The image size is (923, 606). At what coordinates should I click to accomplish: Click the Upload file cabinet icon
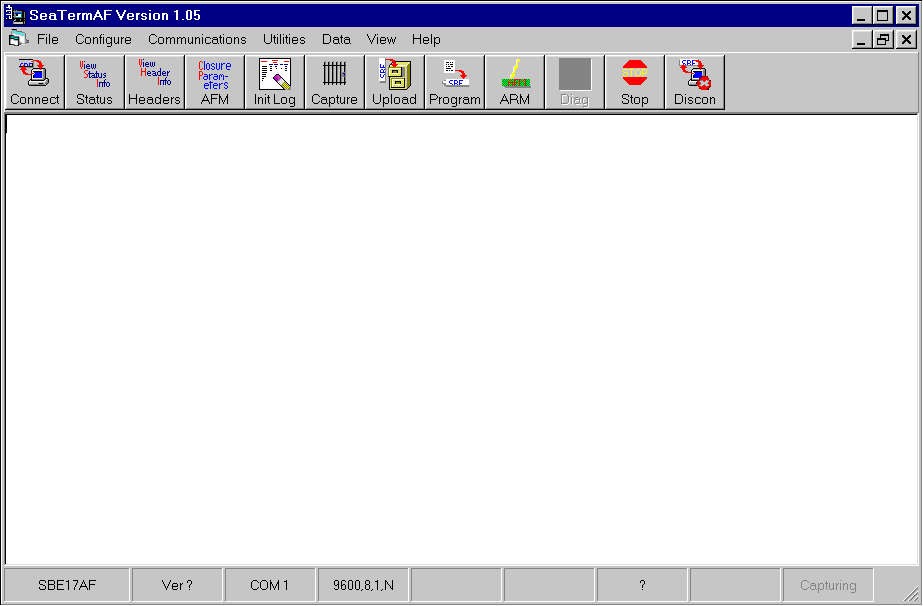click(x=395, y=82)
